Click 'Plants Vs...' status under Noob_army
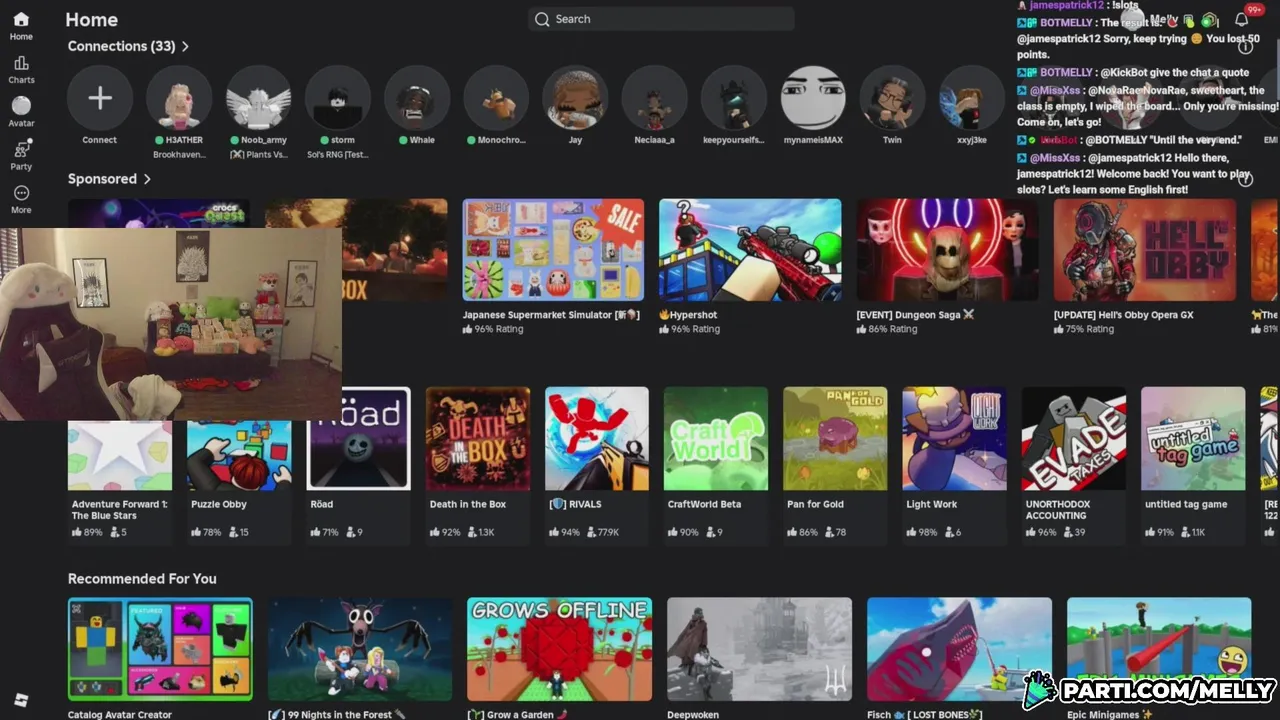 [x=258, y=155]
